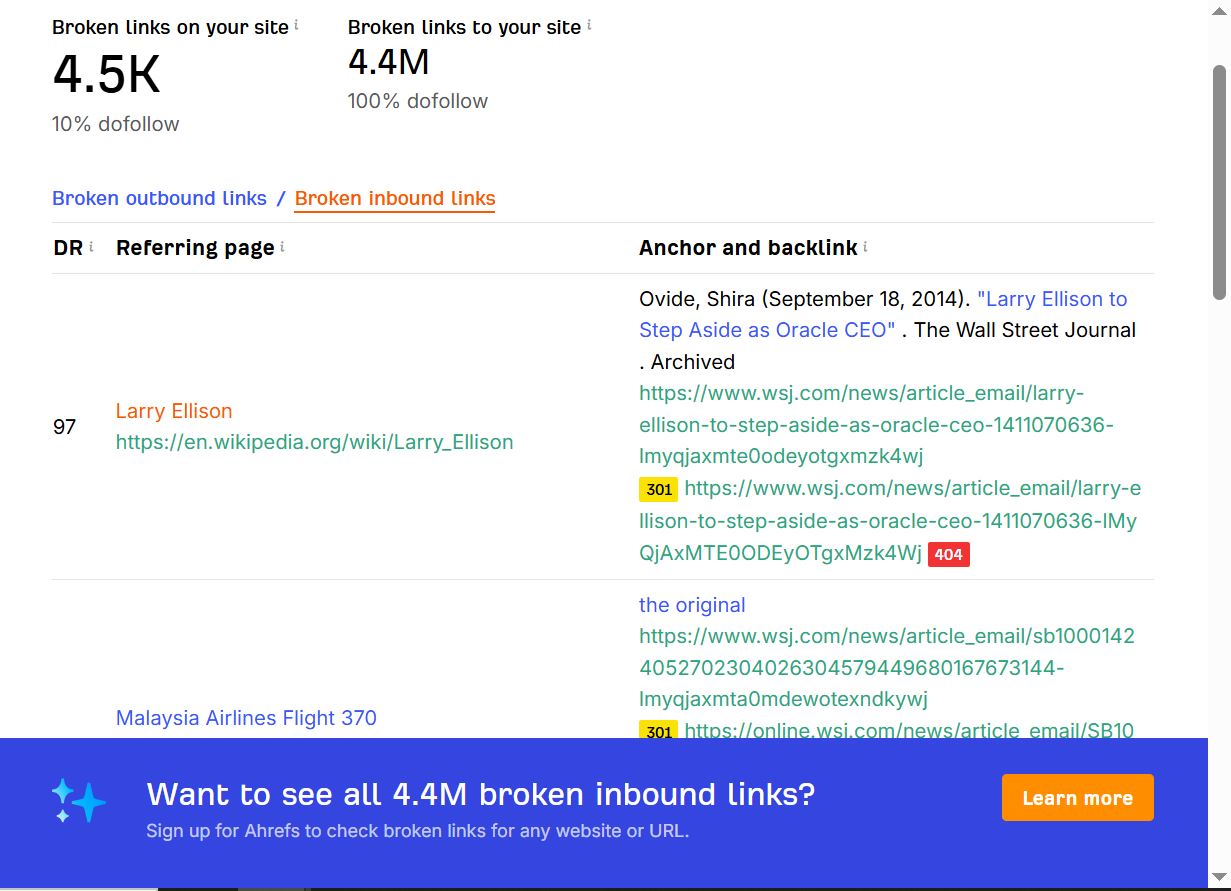Open the online.wsj.com redirected URL
The image size is (1231, 891).
tap(909, 730)
